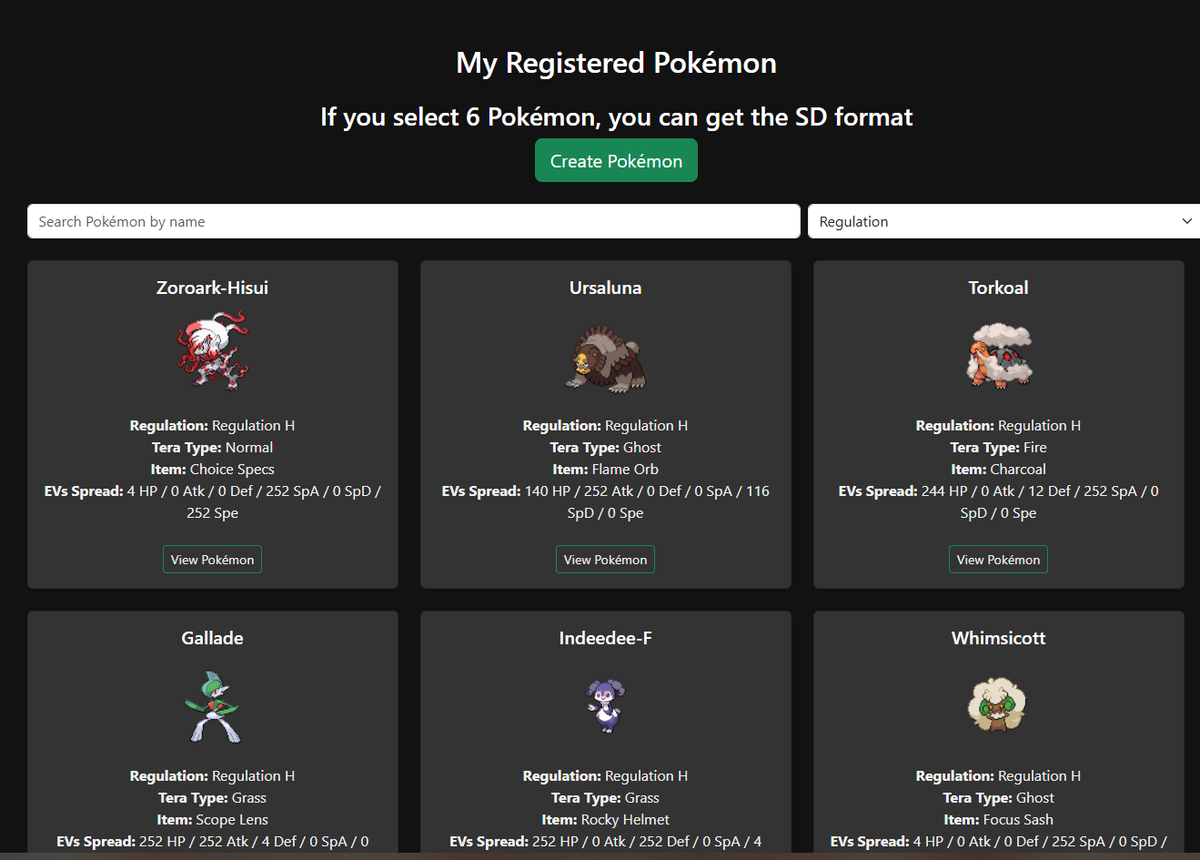This screenshot has height=860, width=1200.
Task: Click the Gallade card title
Action: (x=212, y=638)
